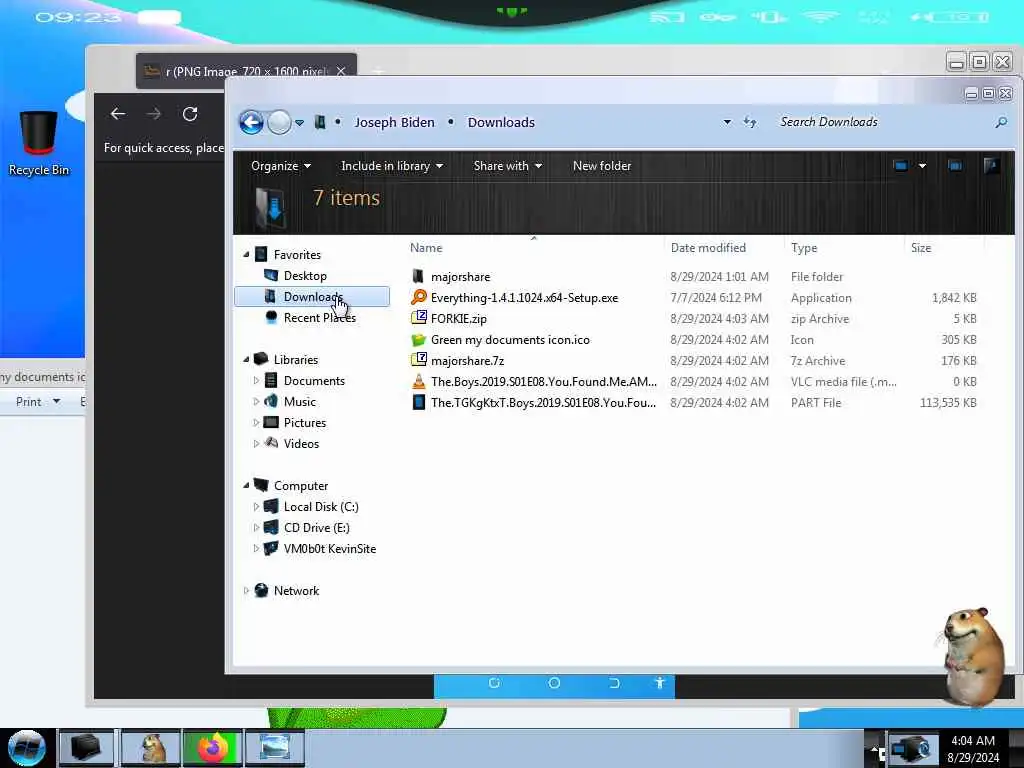The width and height of the screenshot is (1024, 768).
Task: Collapse the Computer group
Action: 246,485
